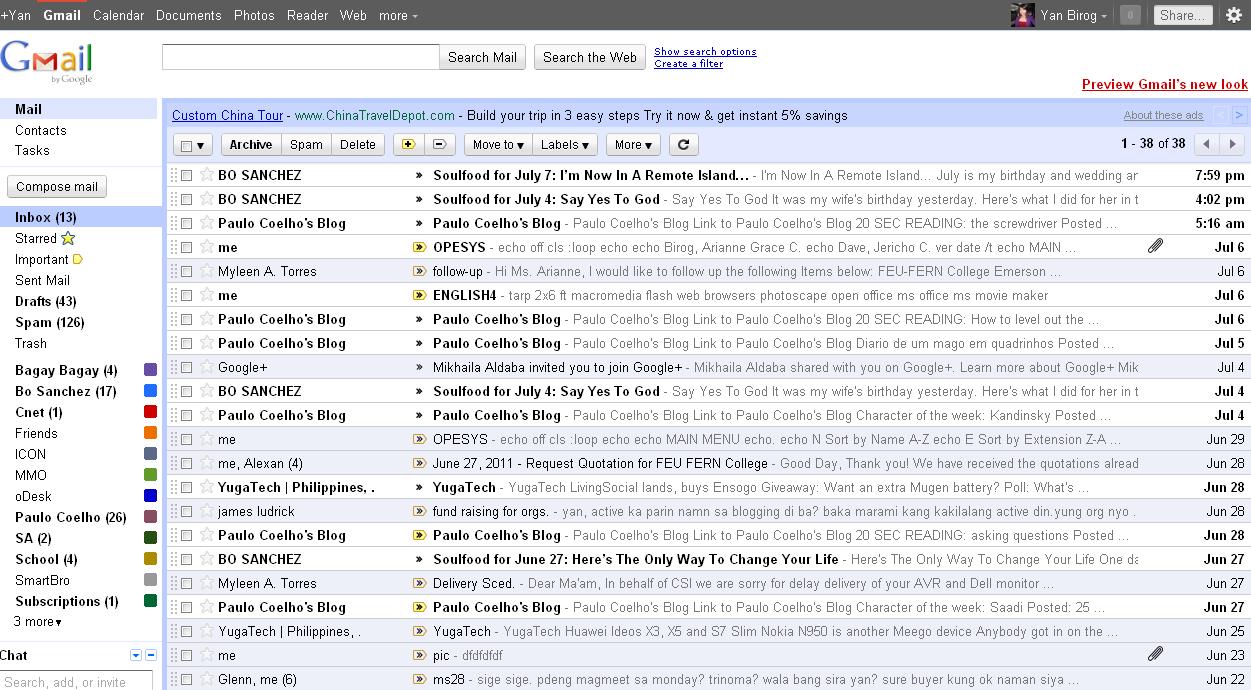Open Documents from top navigation bar
Image resolution: width=1251 pixels, height=690 pixels.
coord(188,15)
